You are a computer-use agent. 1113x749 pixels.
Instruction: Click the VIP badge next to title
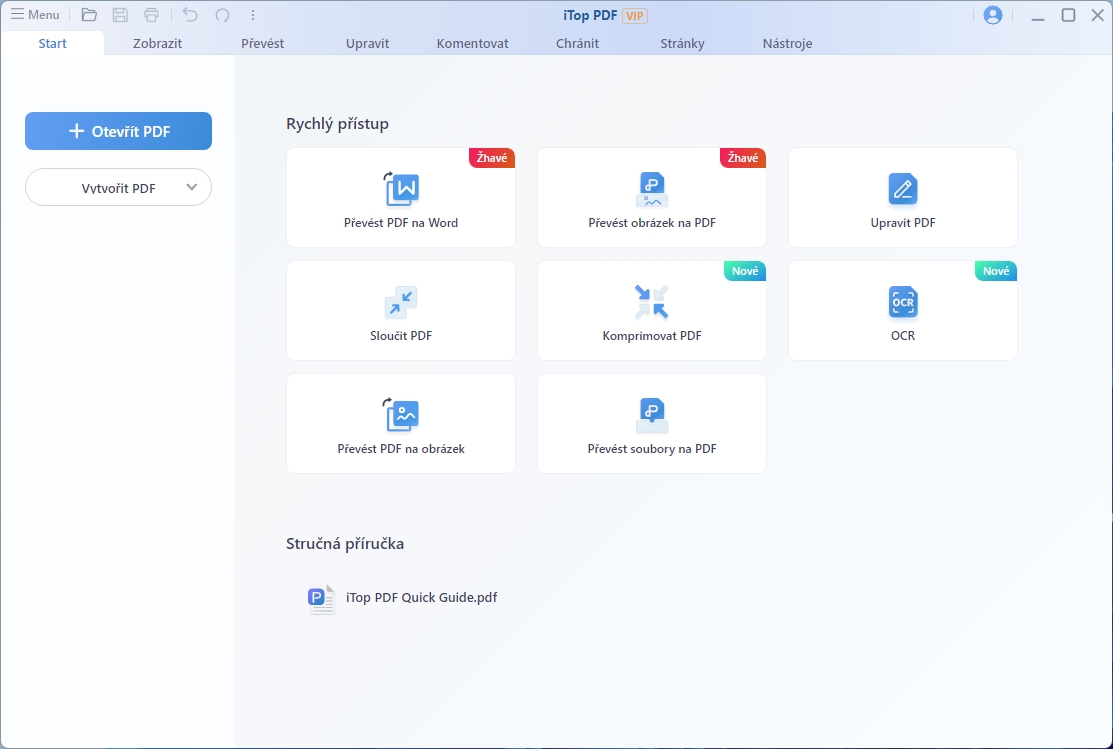click(635, 15)
